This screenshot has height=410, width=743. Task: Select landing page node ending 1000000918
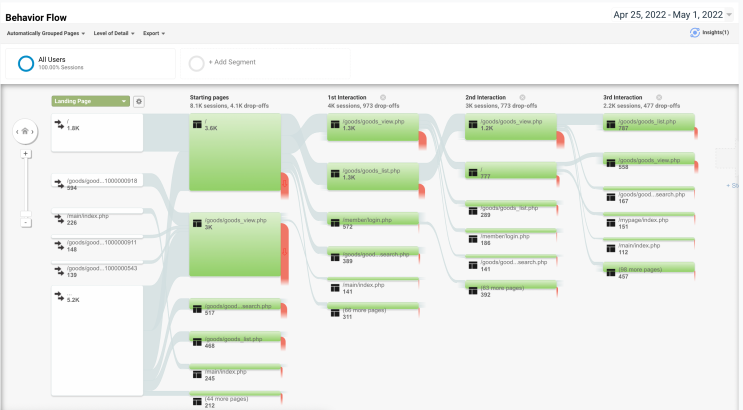click(97, 181)
